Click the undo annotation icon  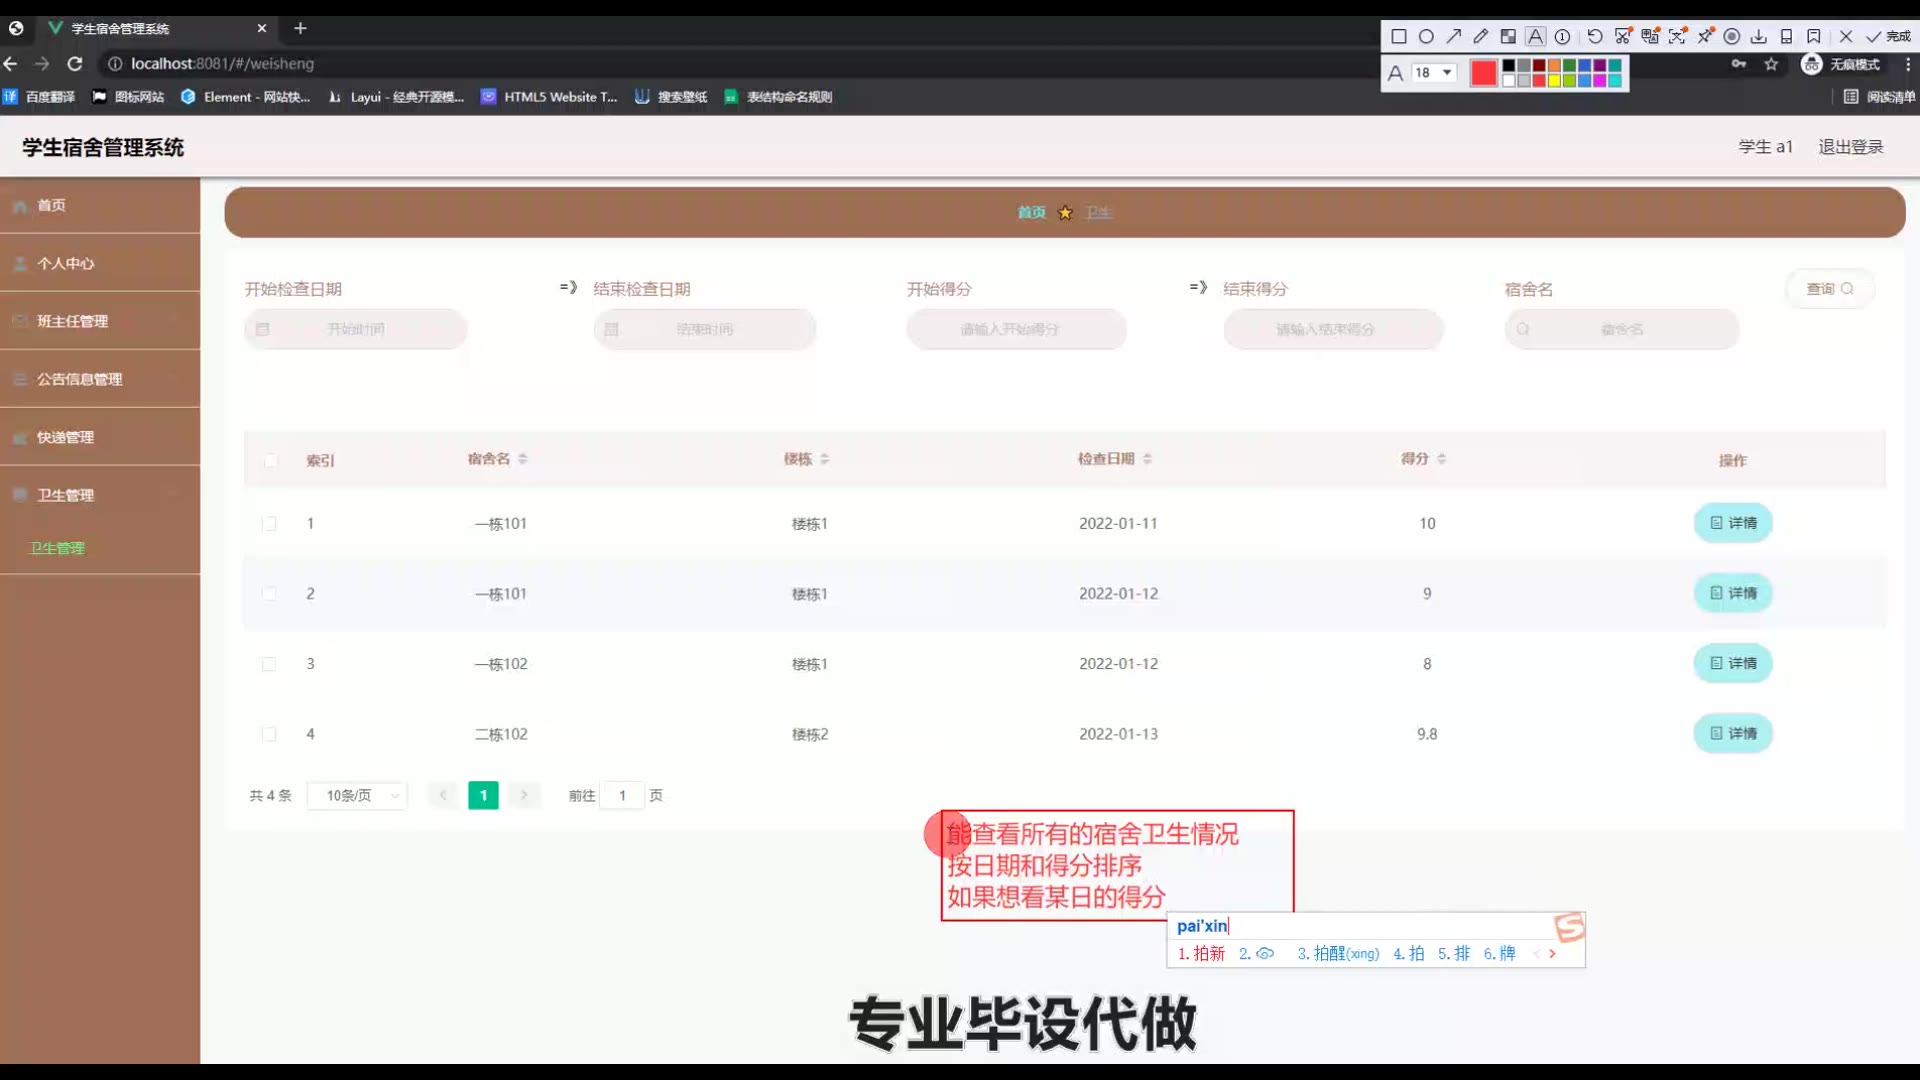[1595, 37]
